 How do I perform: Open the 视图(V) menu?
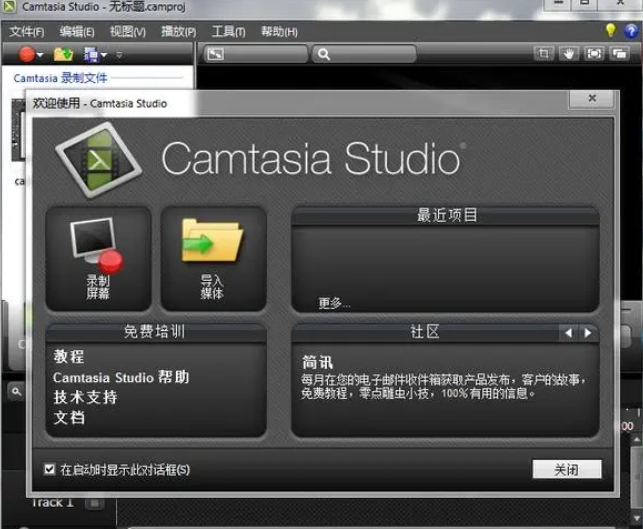tap(128, 32)
